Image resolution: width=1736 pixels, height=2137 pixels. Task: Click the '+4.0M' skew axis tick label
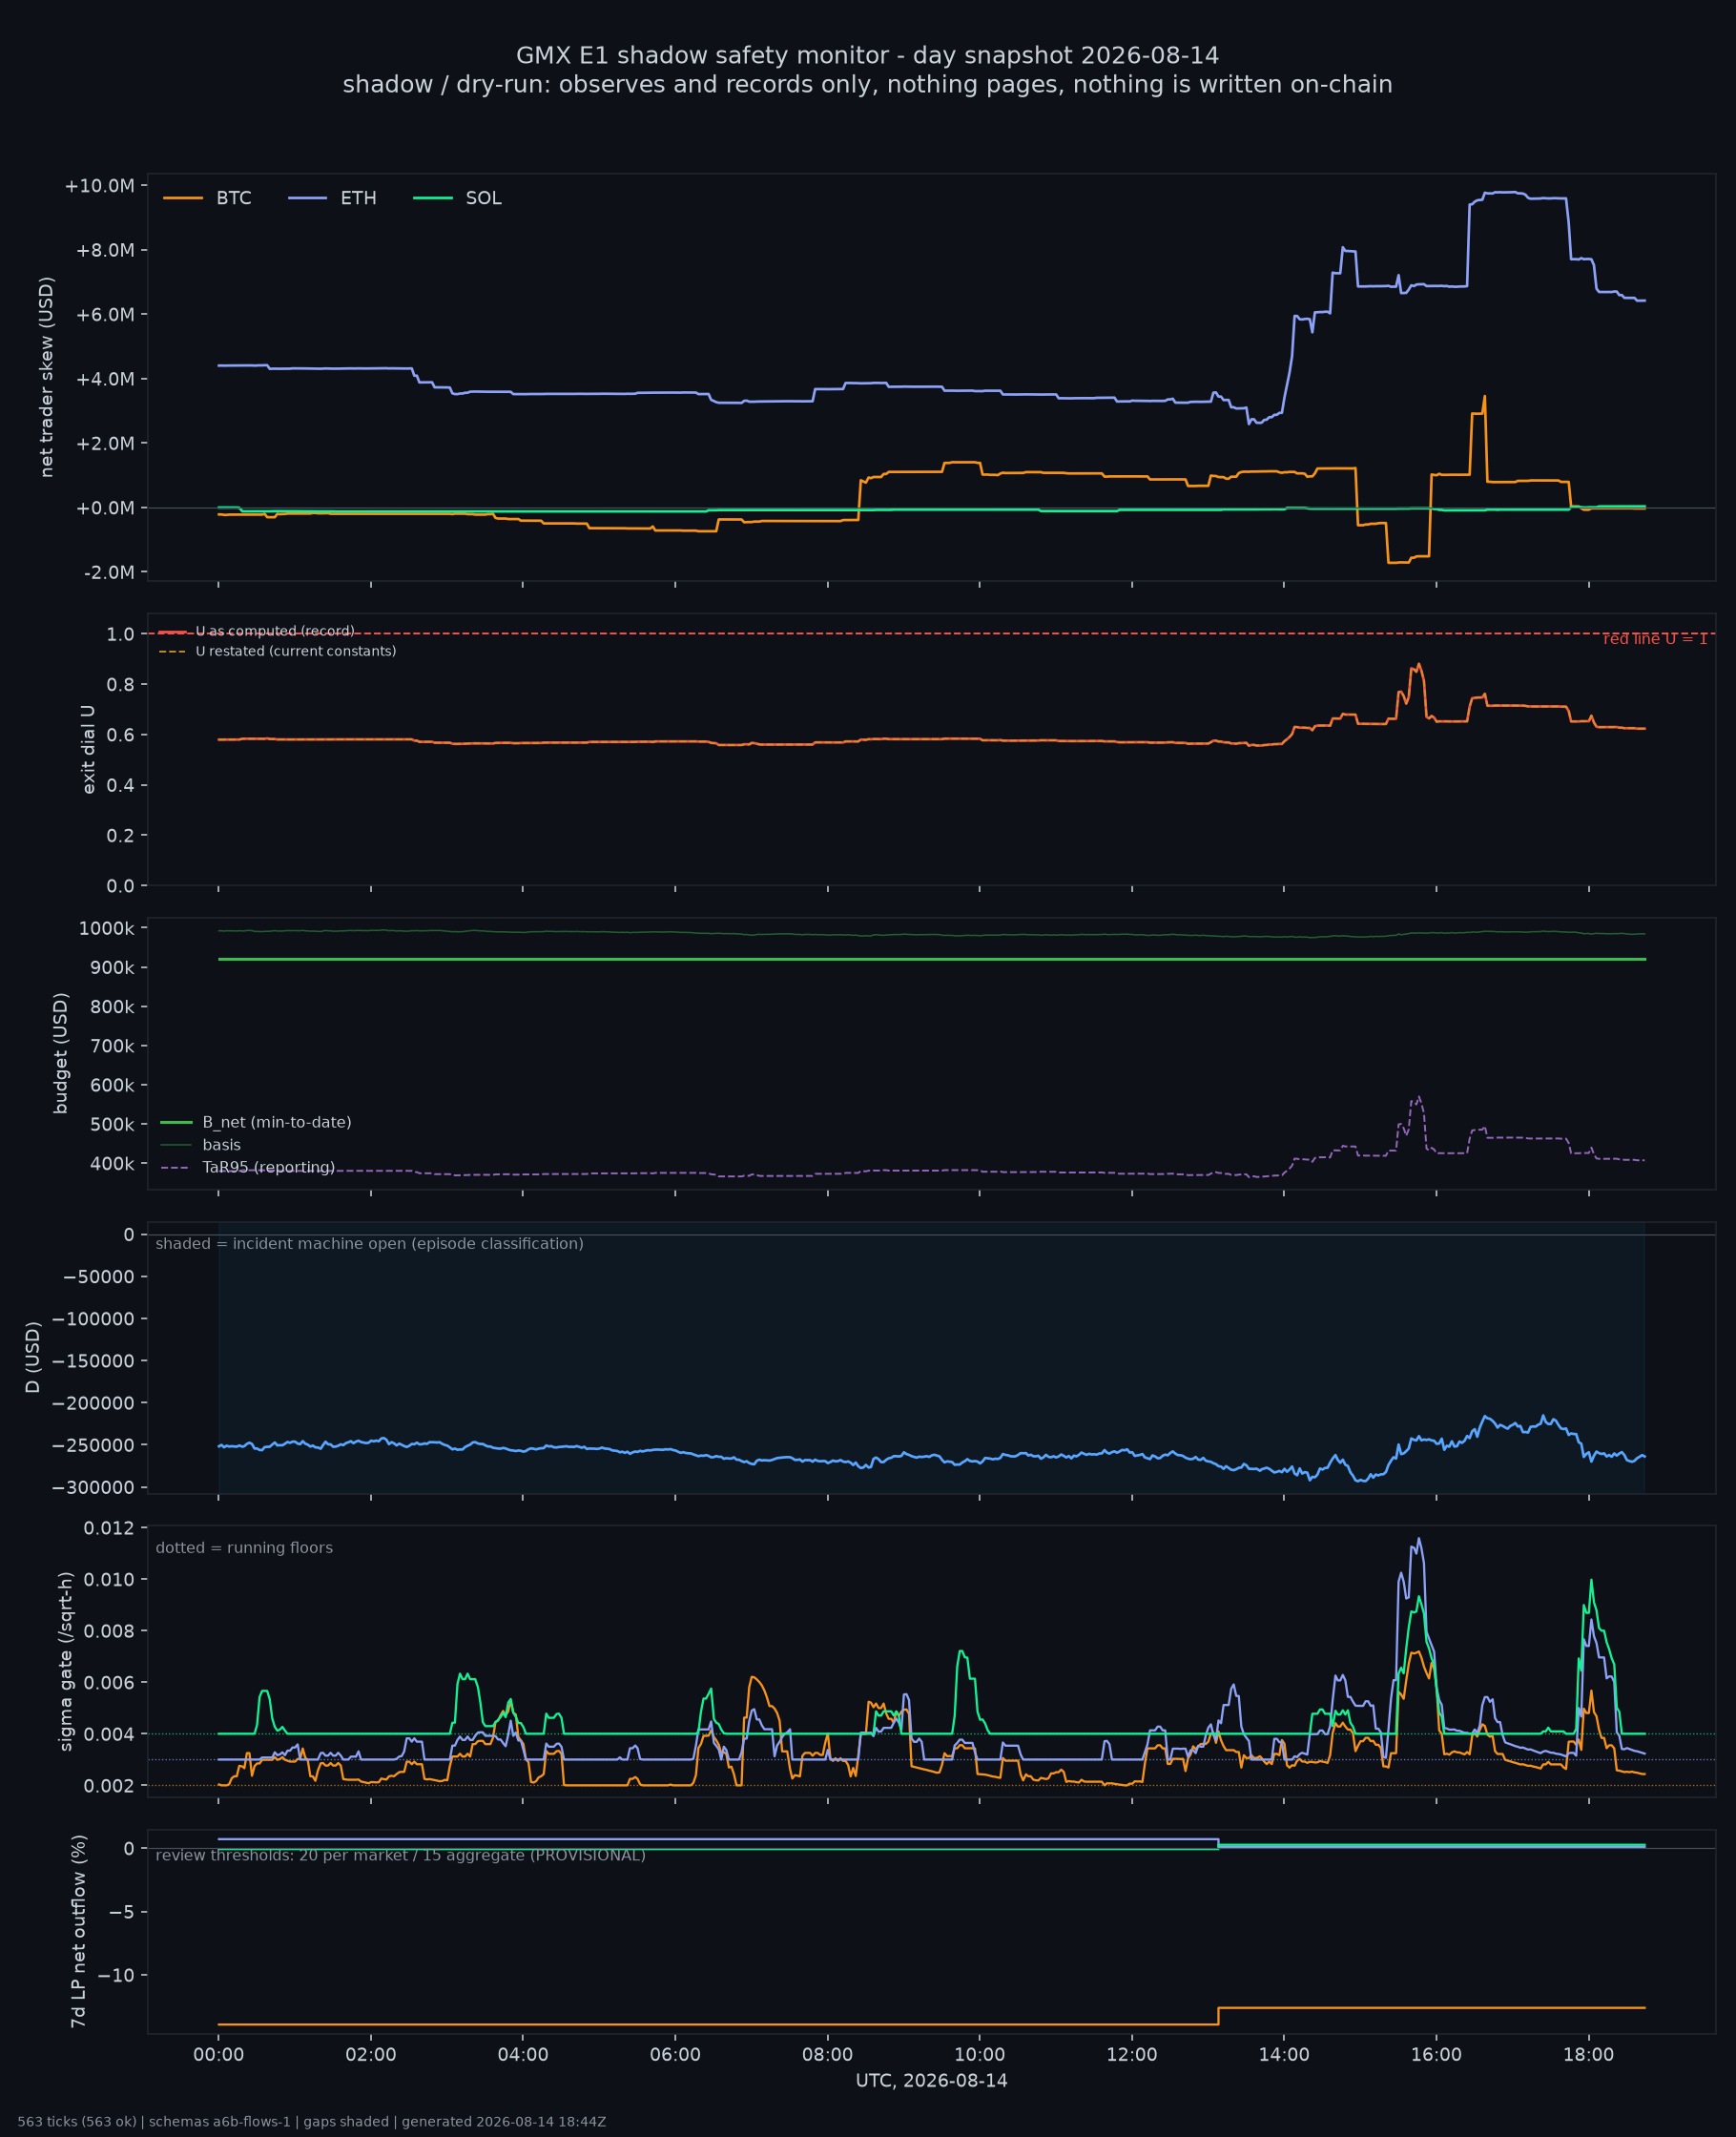[104, 379]
